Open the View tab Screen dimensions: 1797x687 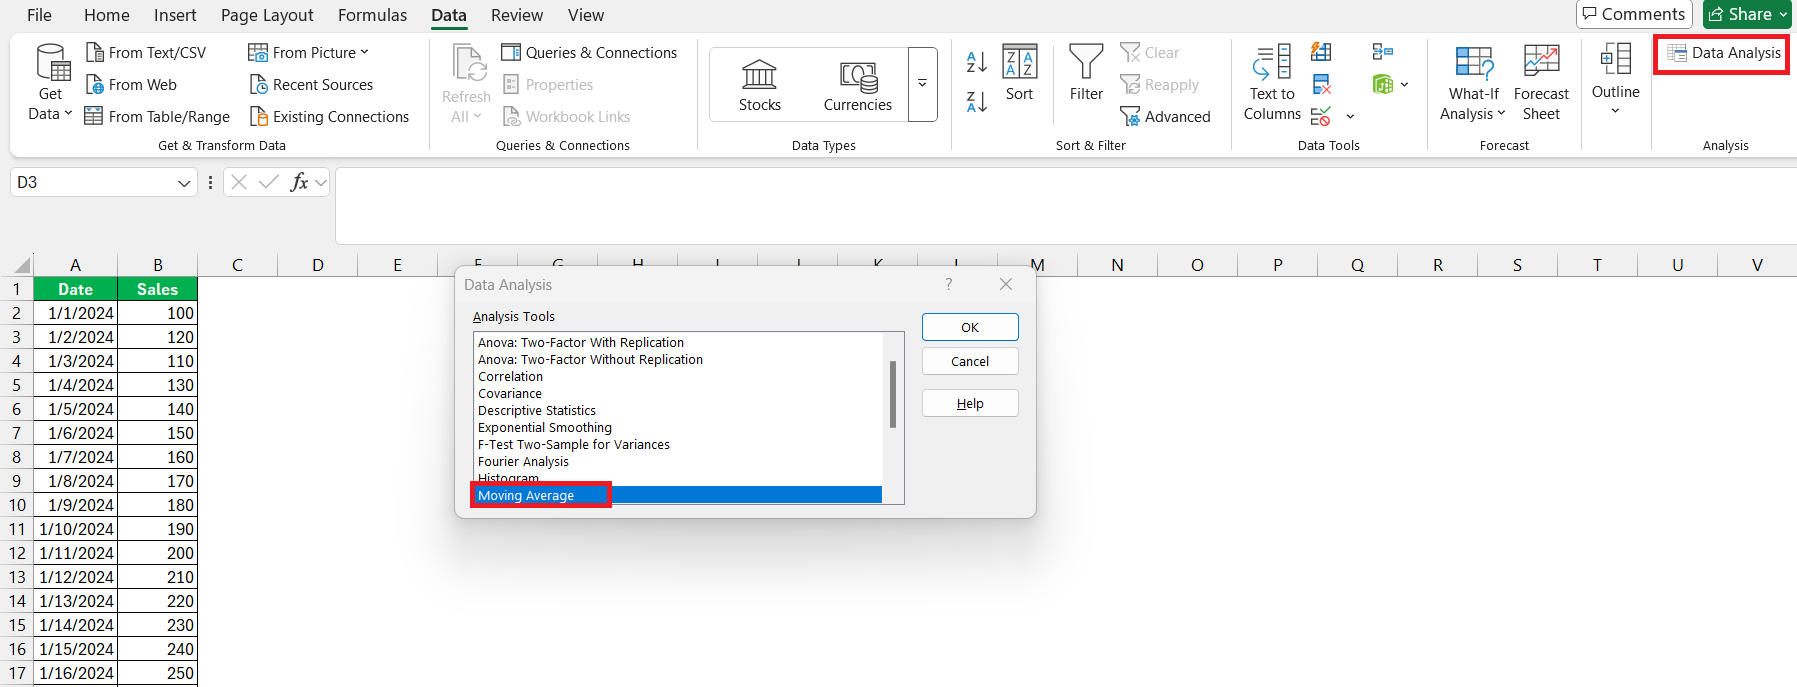(586, 15)
